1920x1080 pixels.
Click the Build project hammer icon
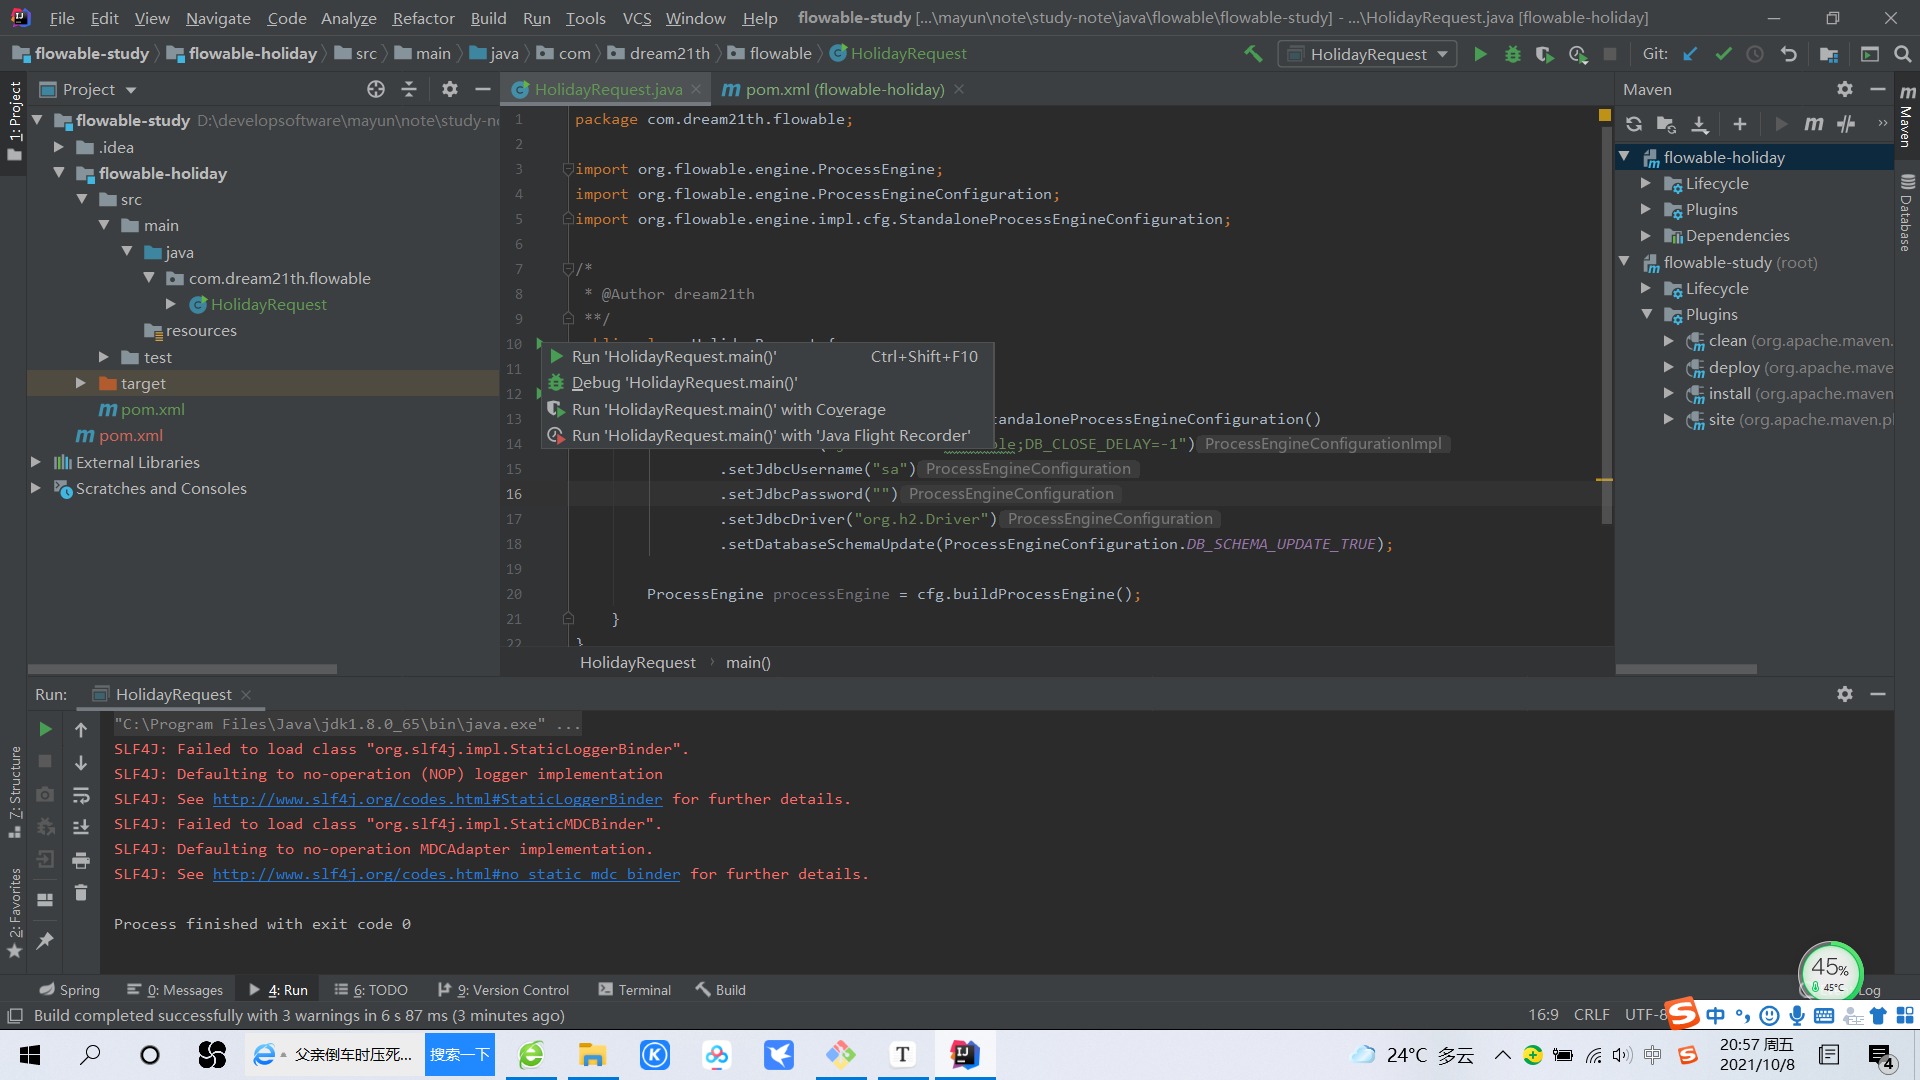click(x=1253, y=54)
